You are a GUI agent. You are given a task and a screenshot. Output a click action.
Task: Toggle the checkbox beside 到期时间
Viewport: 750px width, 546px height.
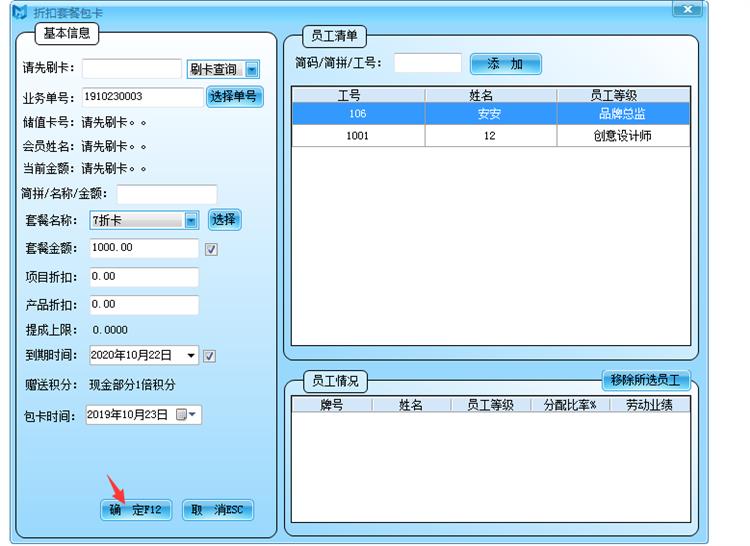(209, 356)
